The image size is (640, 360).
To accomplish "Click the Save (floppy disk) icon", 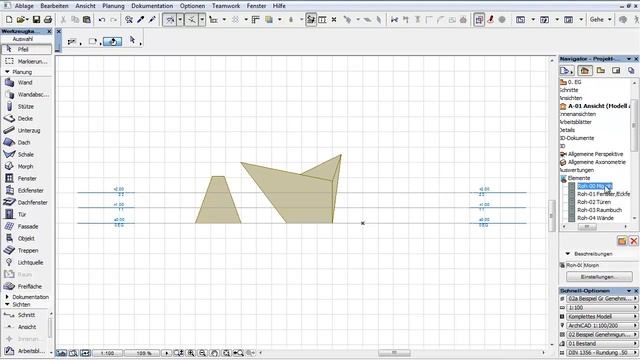I will [36, 19].
